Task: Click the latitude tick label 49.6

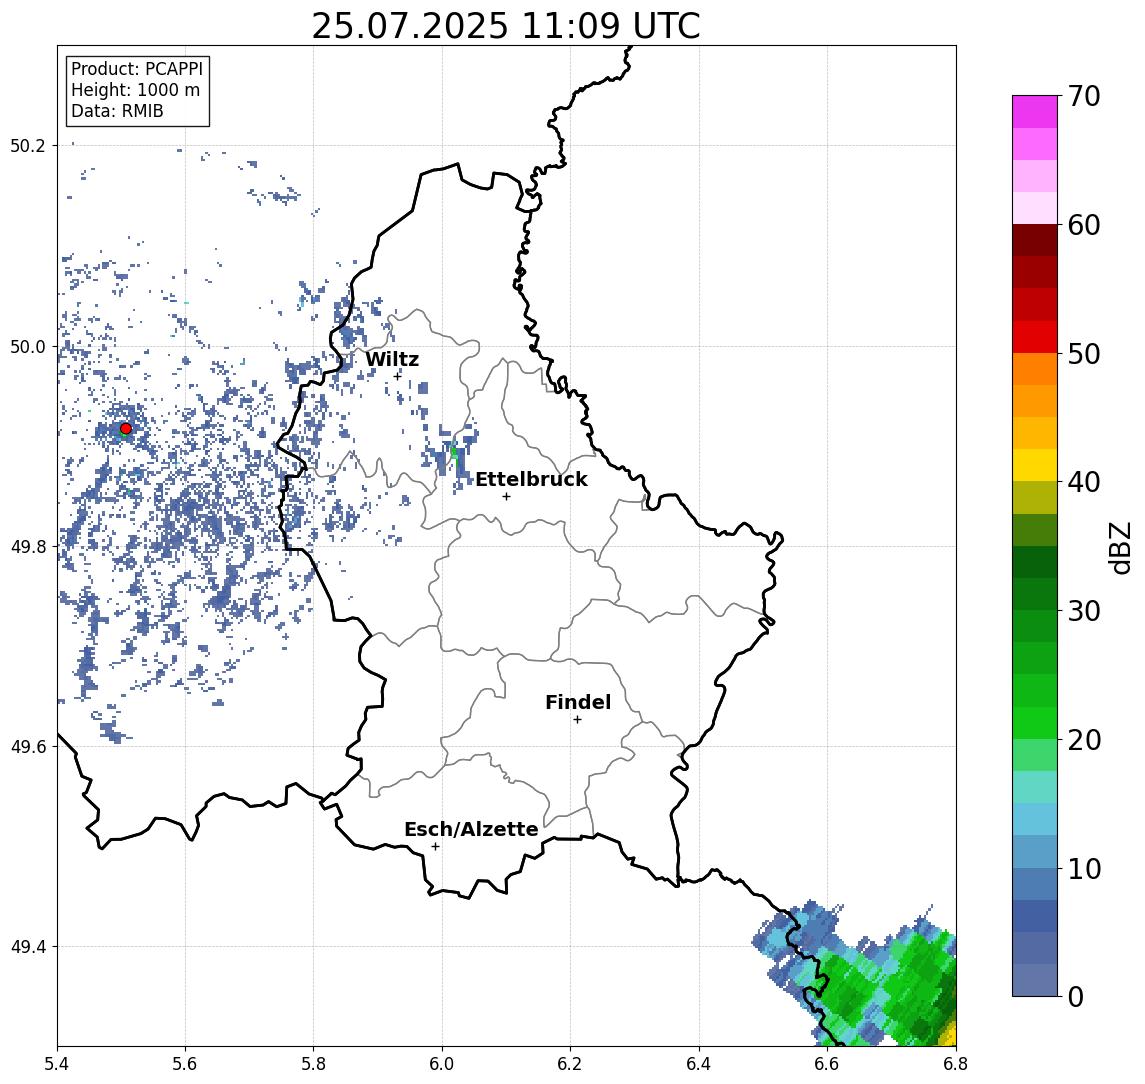Action: click(28, 747)
